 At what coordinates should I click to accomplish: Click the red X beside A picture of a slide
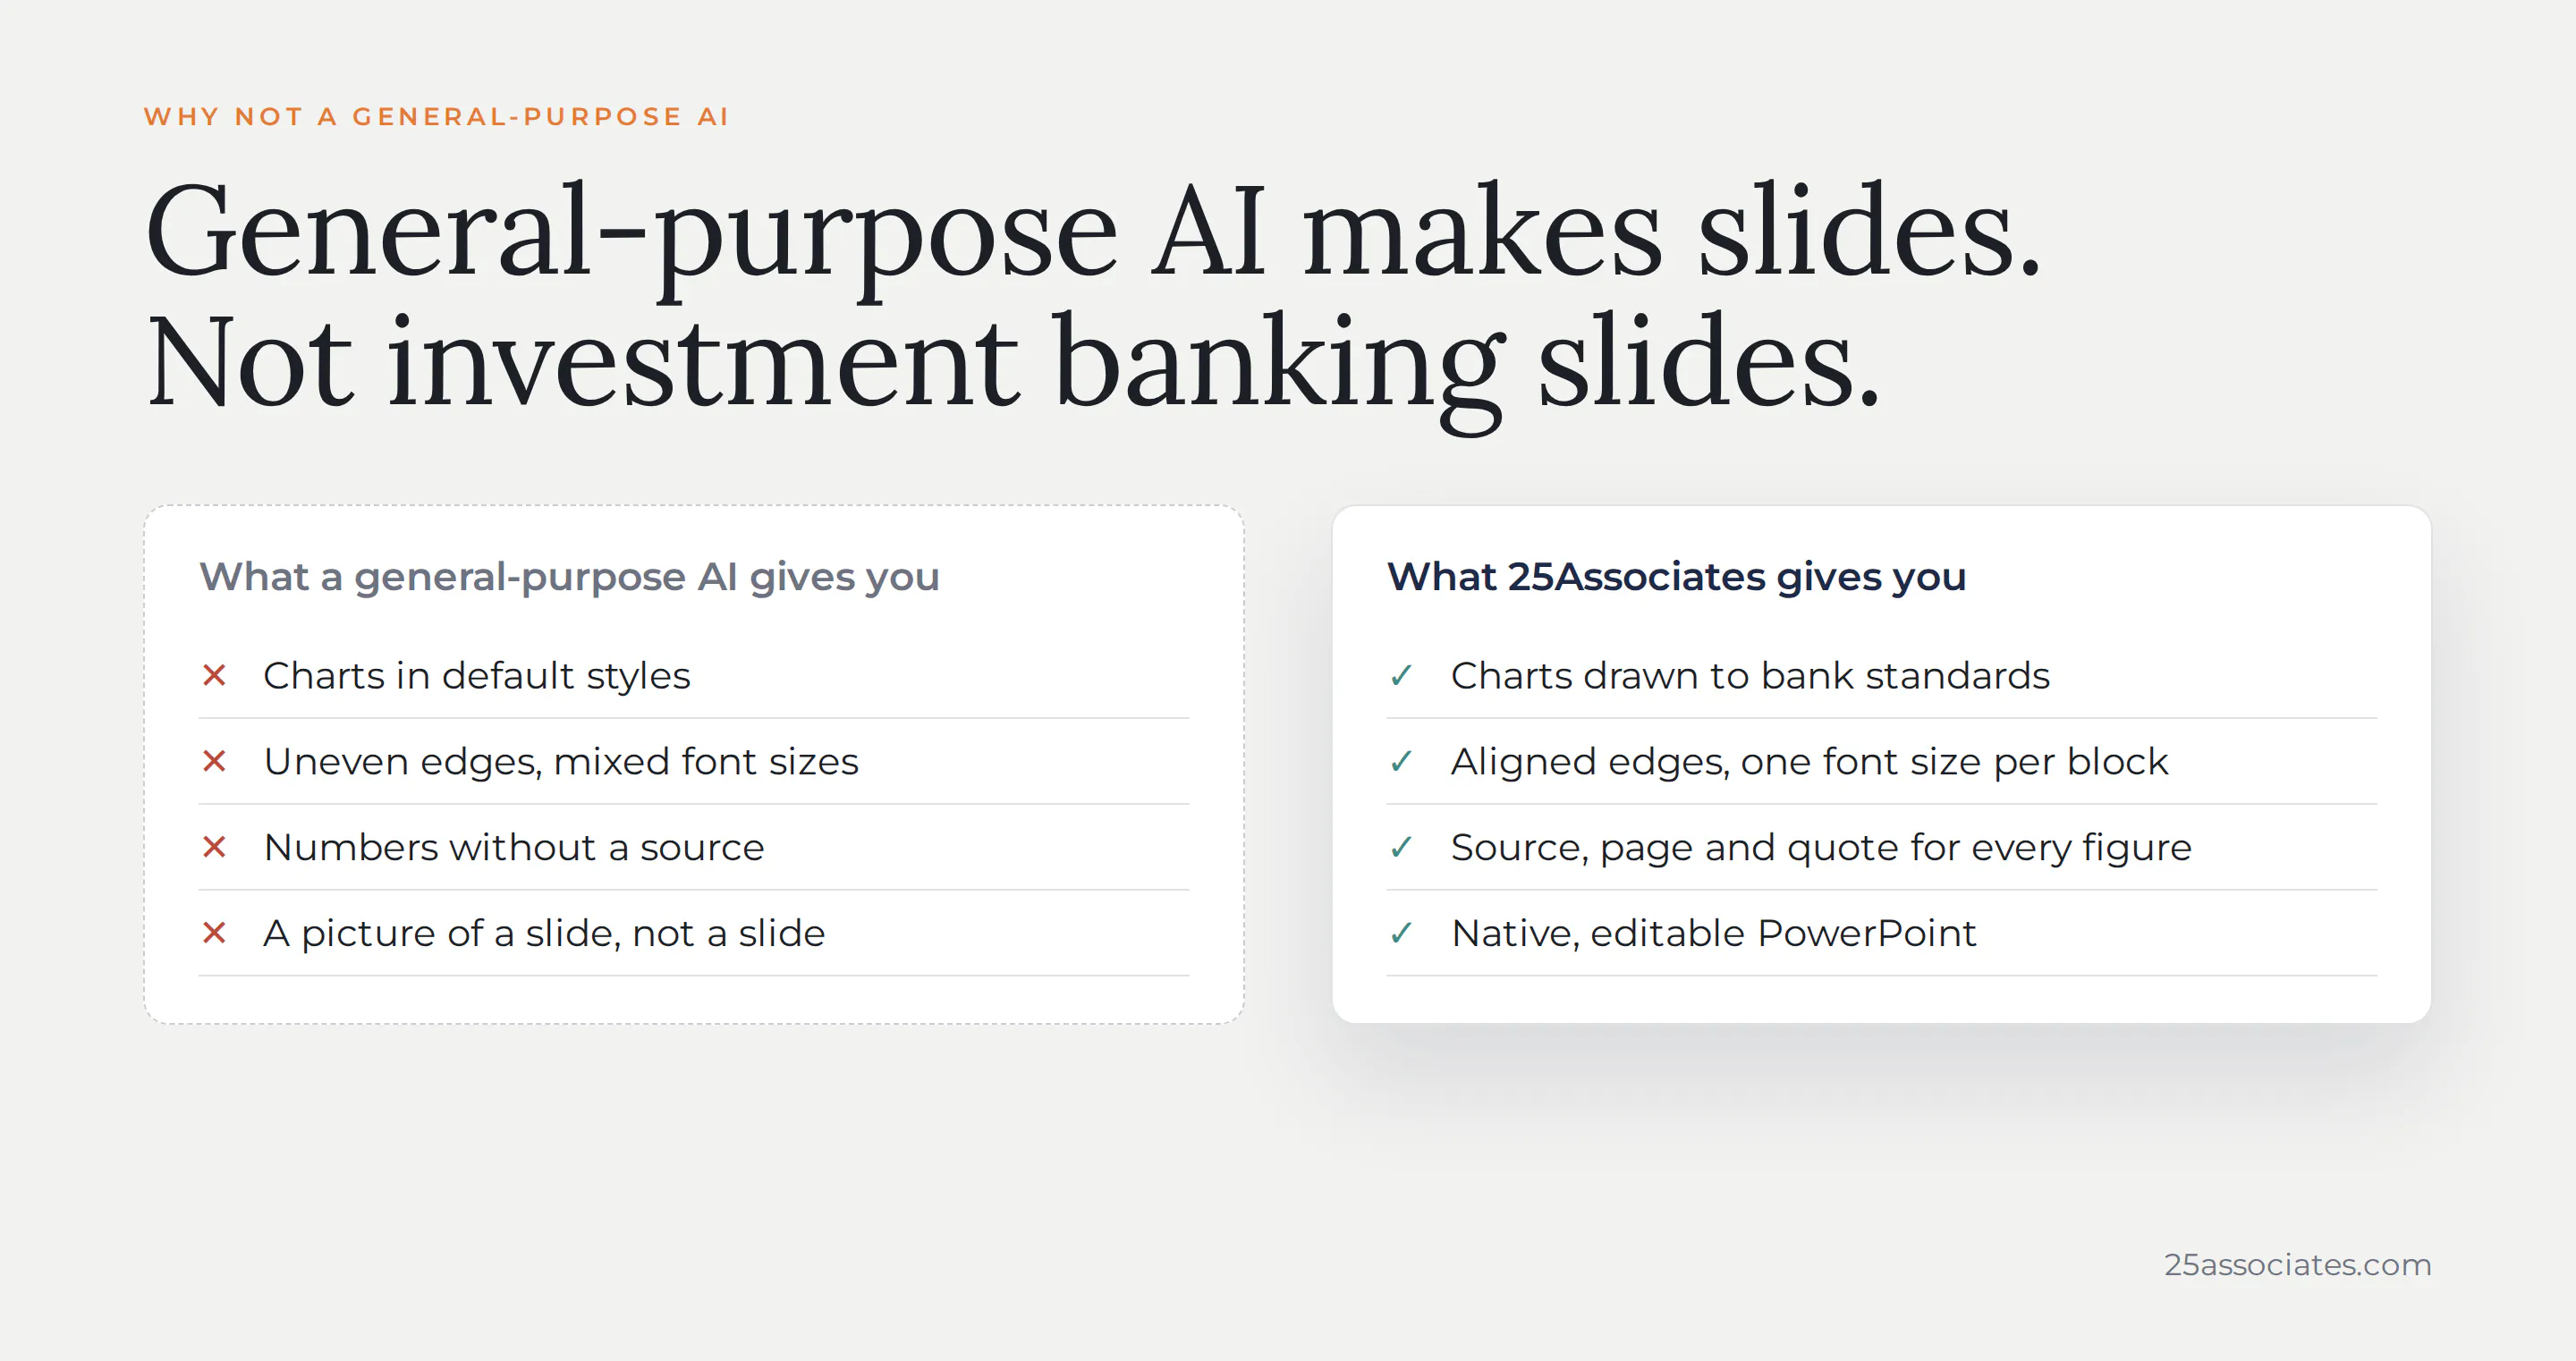[x=214, y=934]
